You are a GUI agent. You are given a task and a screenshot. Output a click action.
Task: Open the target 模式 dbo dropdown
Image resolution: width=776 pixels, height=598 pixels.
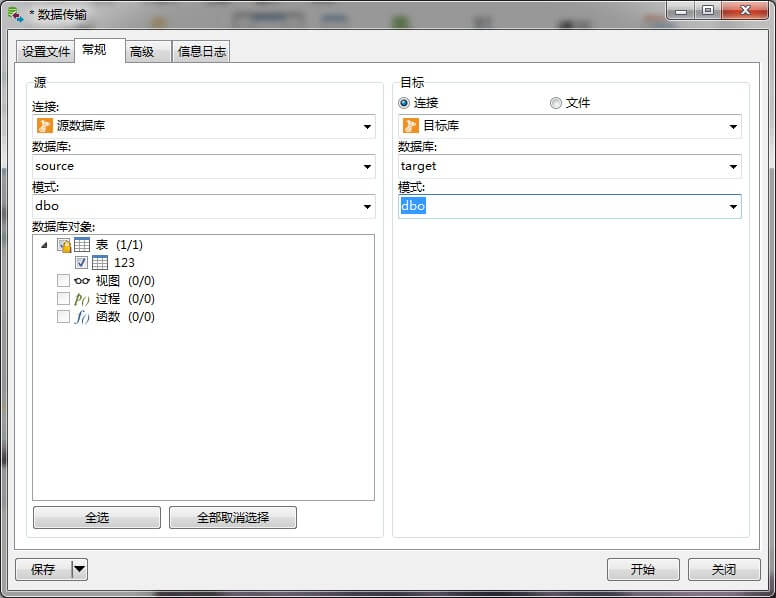click(x=733, y=207)
